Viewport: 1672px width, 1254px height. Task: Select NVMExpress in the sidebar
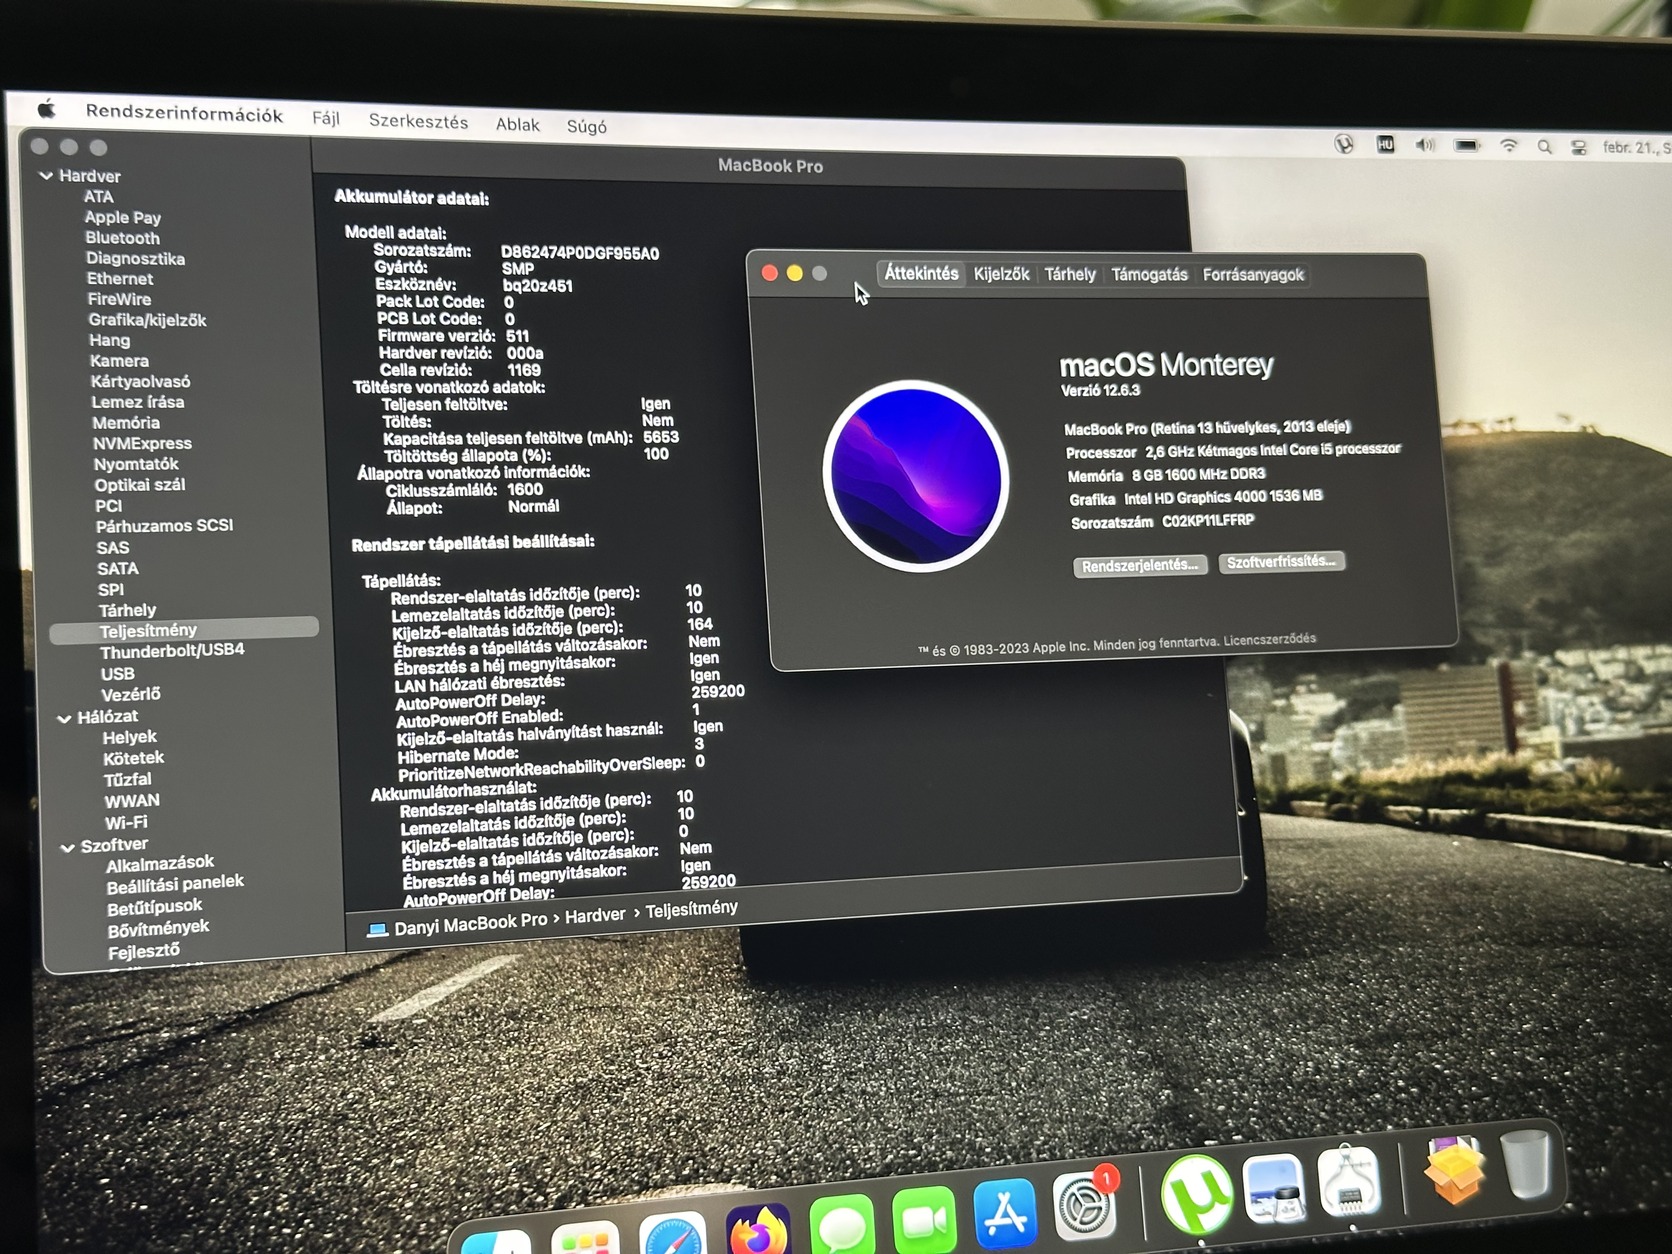(142, 443)
